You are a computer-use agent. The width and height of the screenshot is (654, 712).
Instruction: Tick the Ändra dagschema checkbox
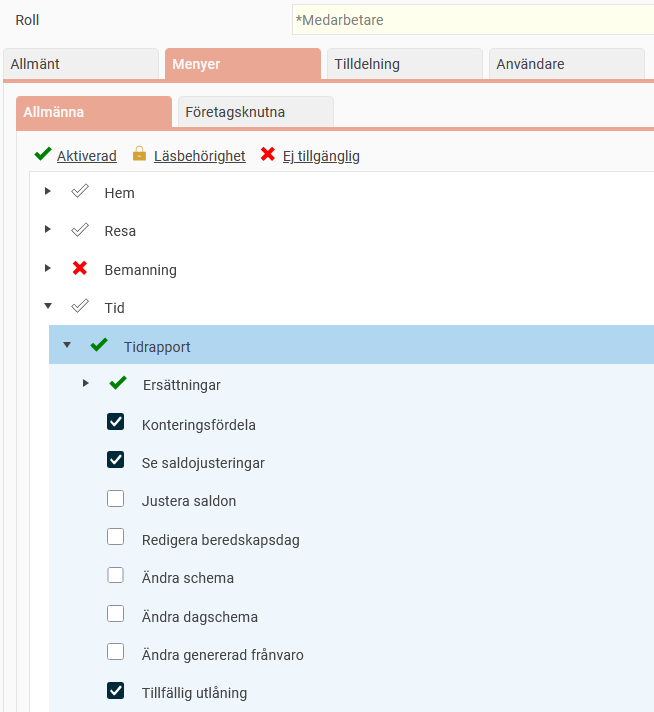[116, 614]
